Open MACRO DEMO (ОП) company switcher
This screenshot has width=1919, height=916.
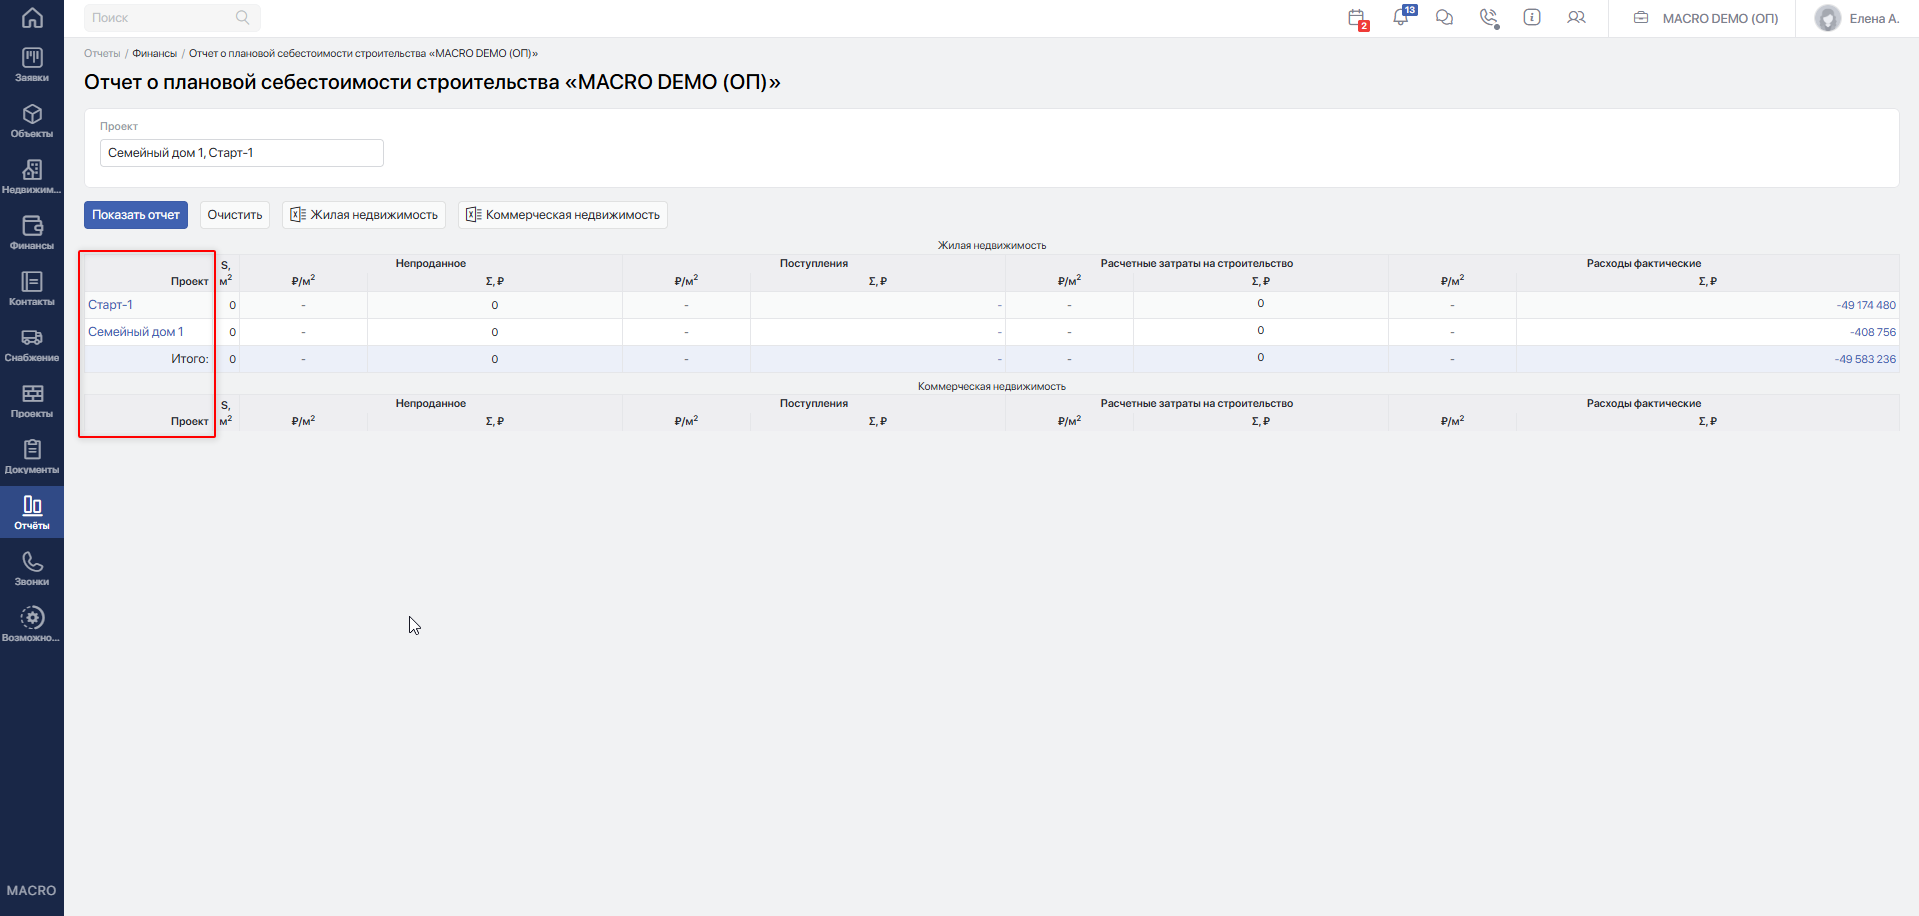pos(1706,18)
